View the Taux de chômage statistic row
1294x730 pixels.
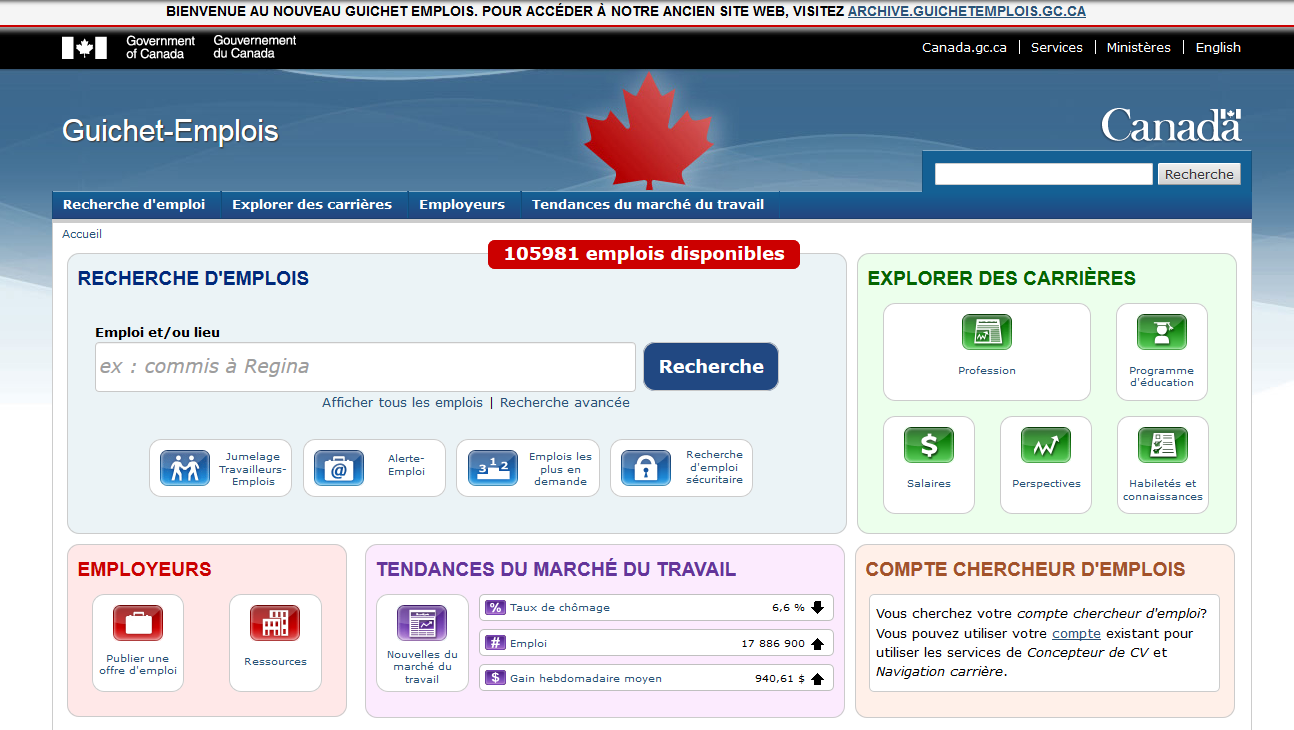coord(656,608)
